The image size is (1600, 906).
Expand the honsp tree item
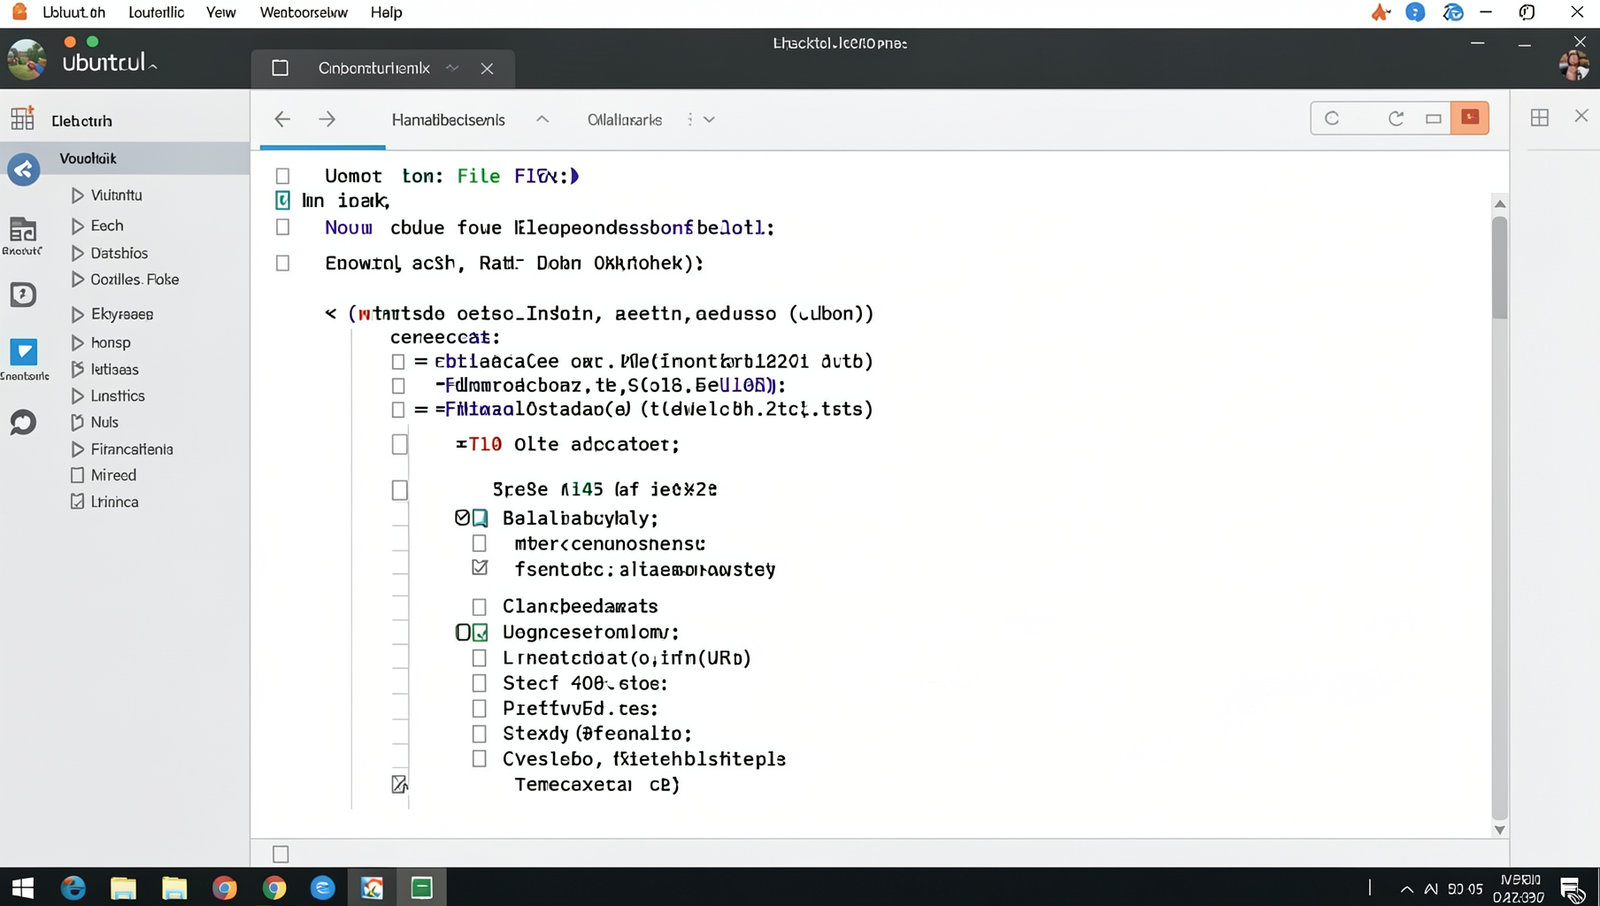[x=77, y=342]
